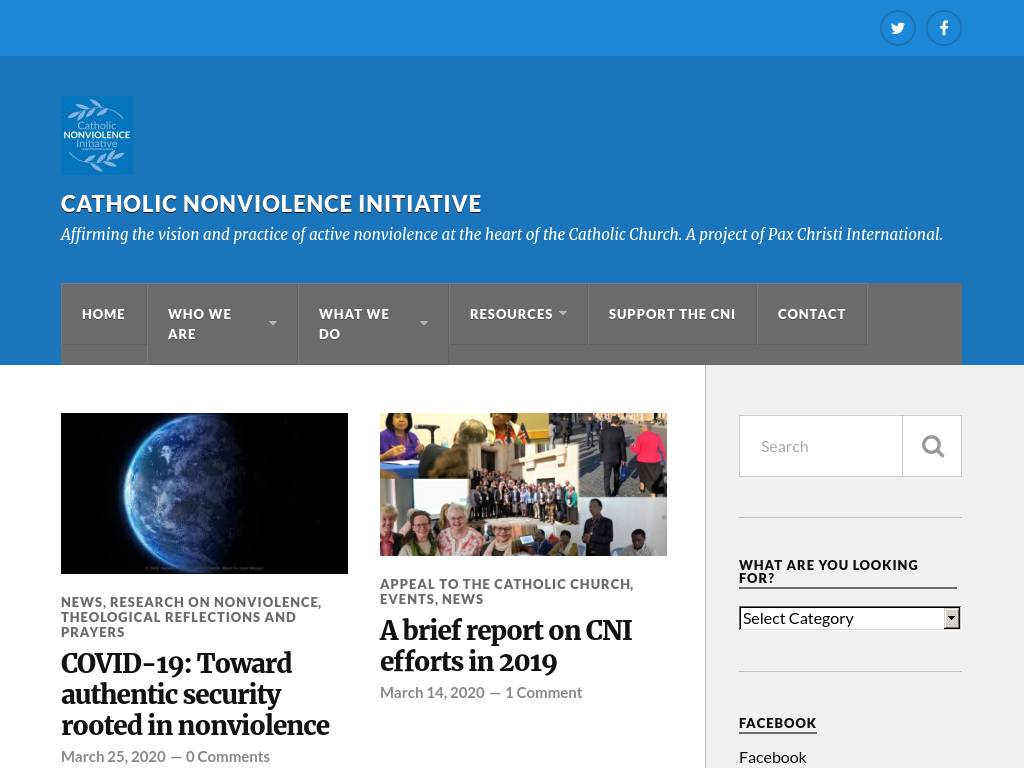This screenshot has width=1024, height=768.
Task: Focus the Search input field
Action: 821,446
